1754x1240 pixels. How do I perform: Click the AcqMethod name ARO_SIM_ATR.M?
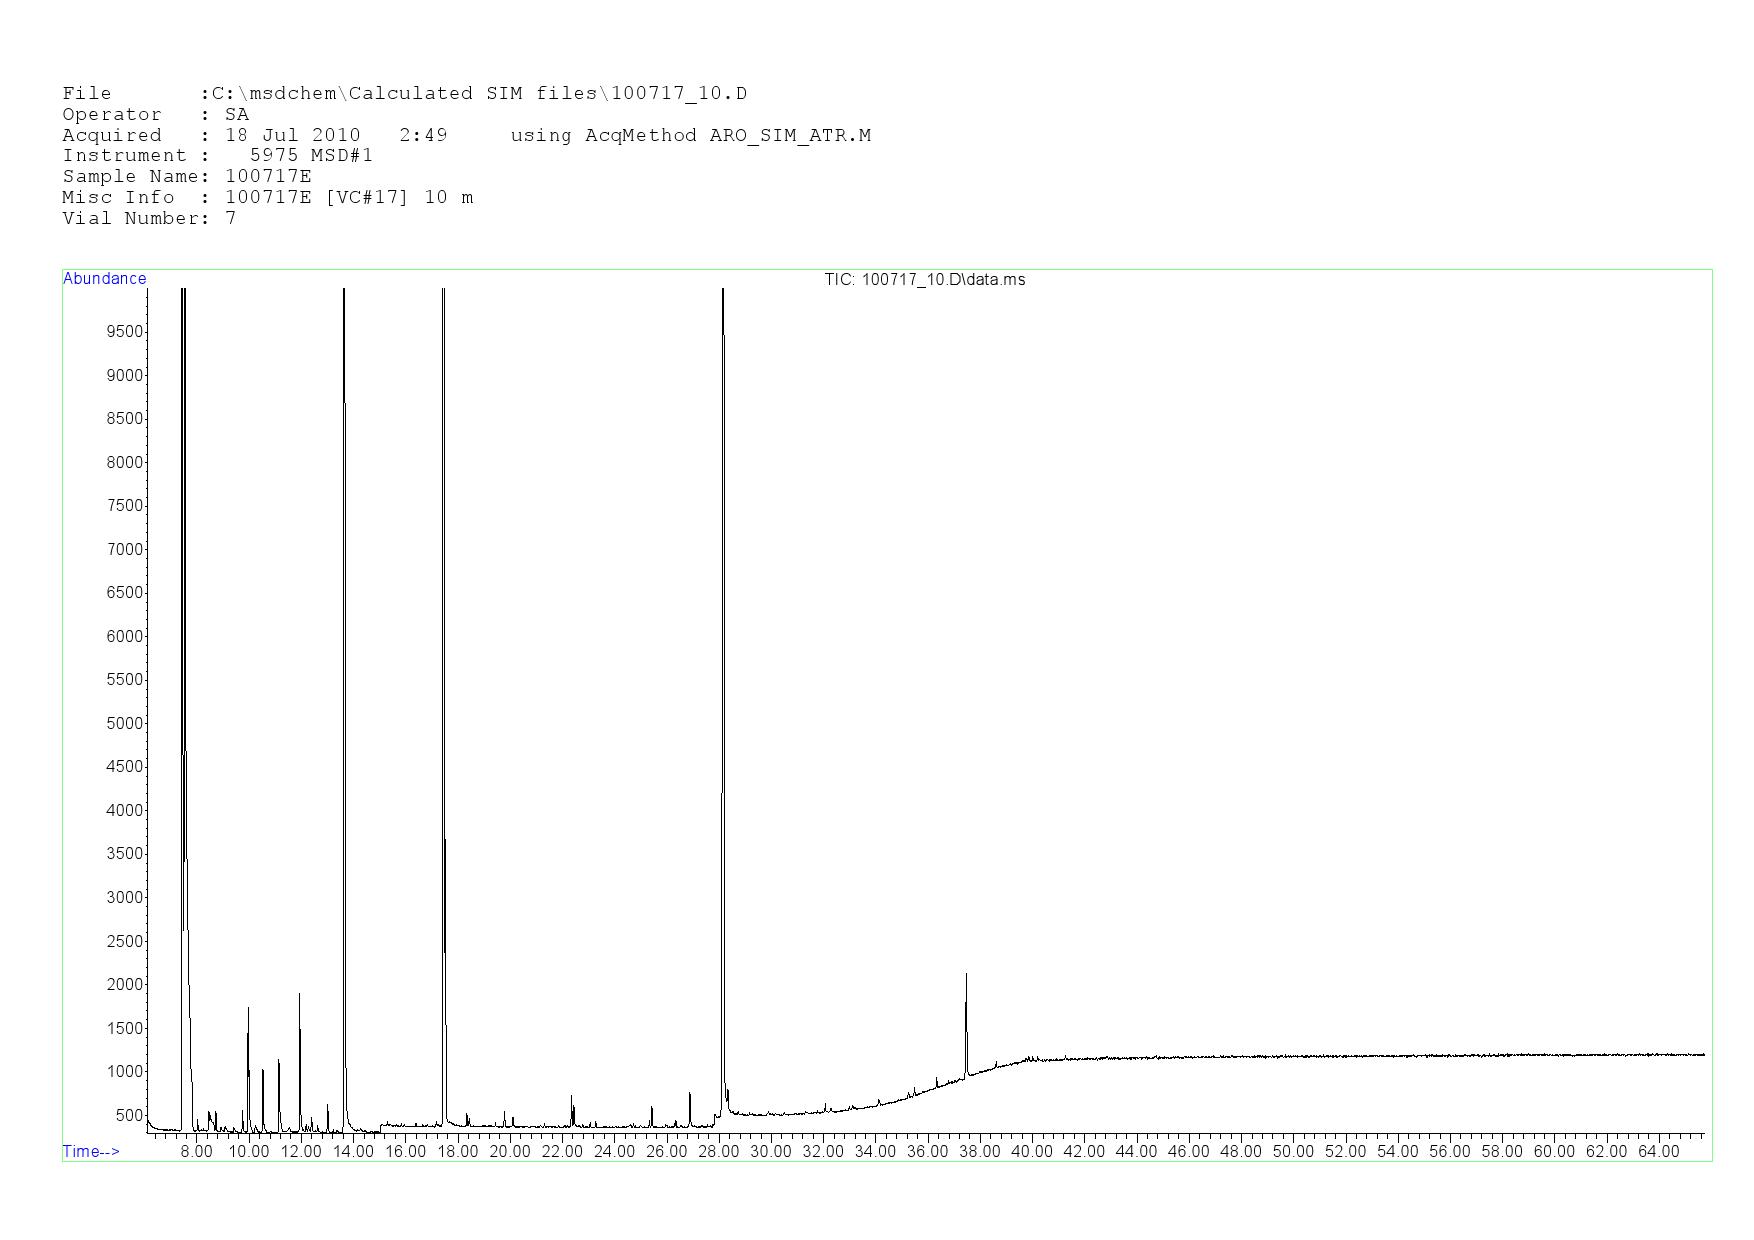[x=790, y=135]
